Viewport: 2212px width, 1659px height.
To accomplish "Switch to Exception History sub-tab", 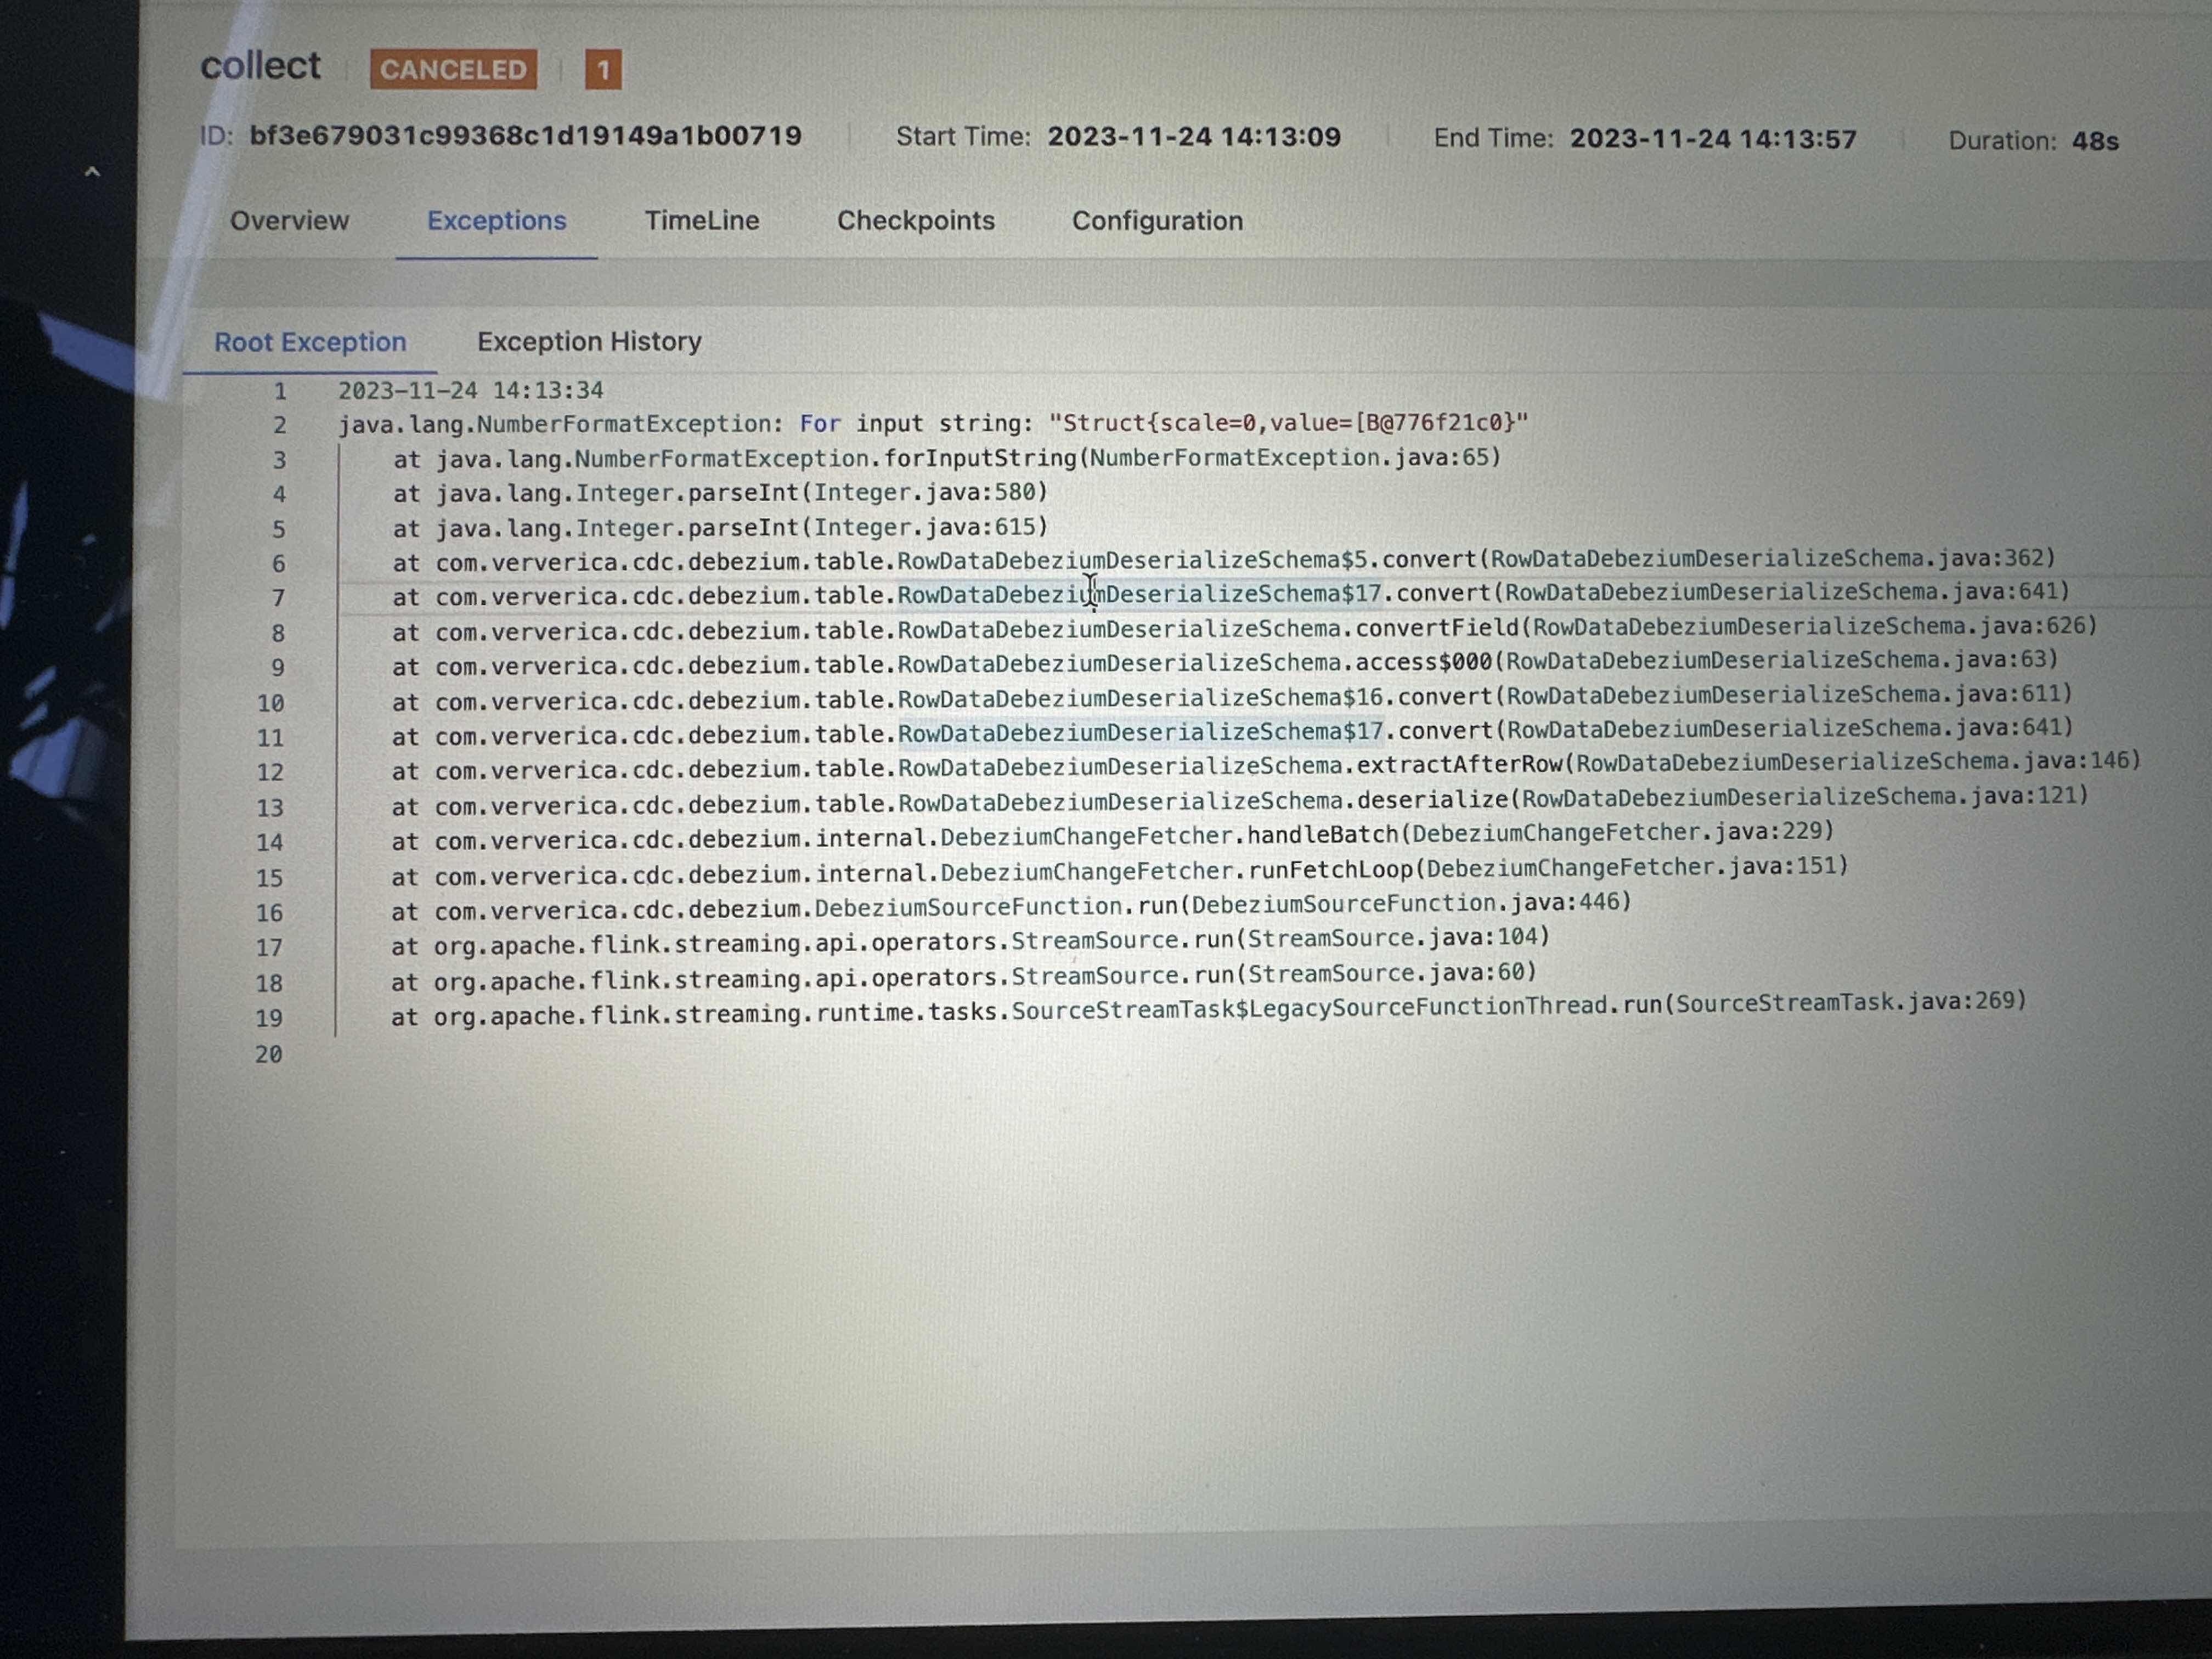I will [589, 341].
